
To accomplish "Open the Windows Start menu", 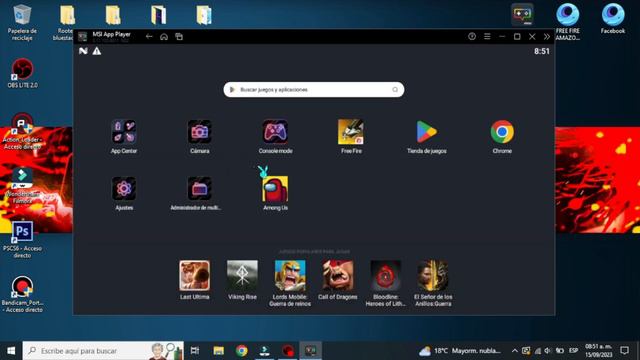I will pyautogui.click(x=11, y=351).
